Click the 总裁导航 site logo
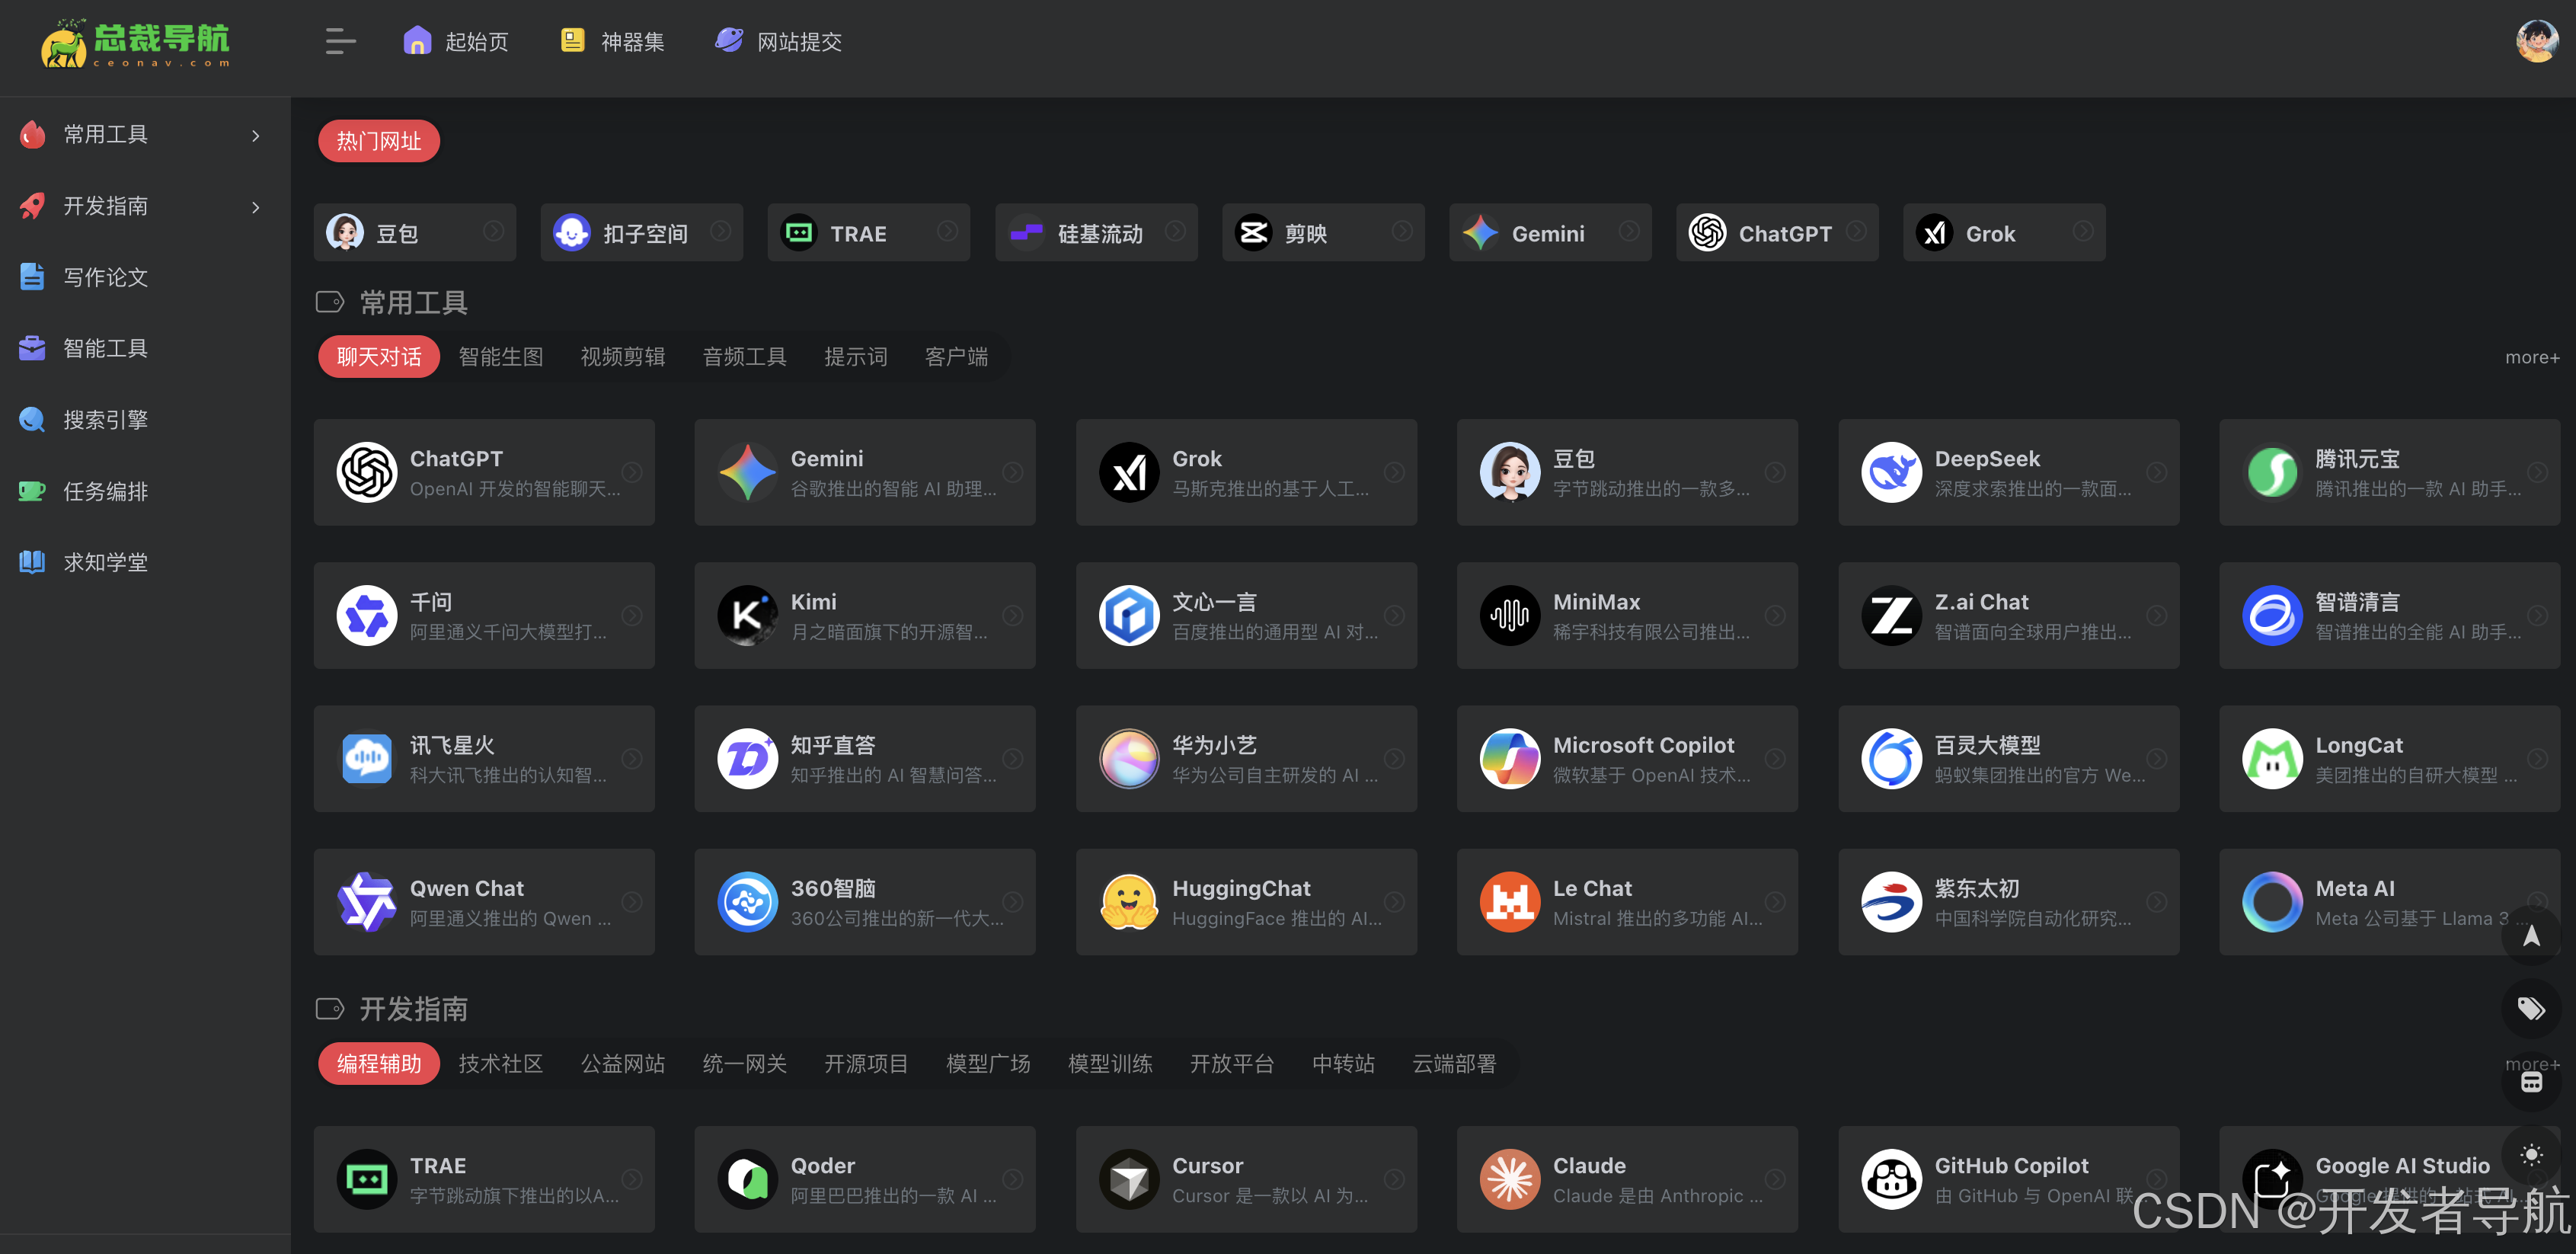This screenshot has height=1254, width=2576. (x=135, y=43)
